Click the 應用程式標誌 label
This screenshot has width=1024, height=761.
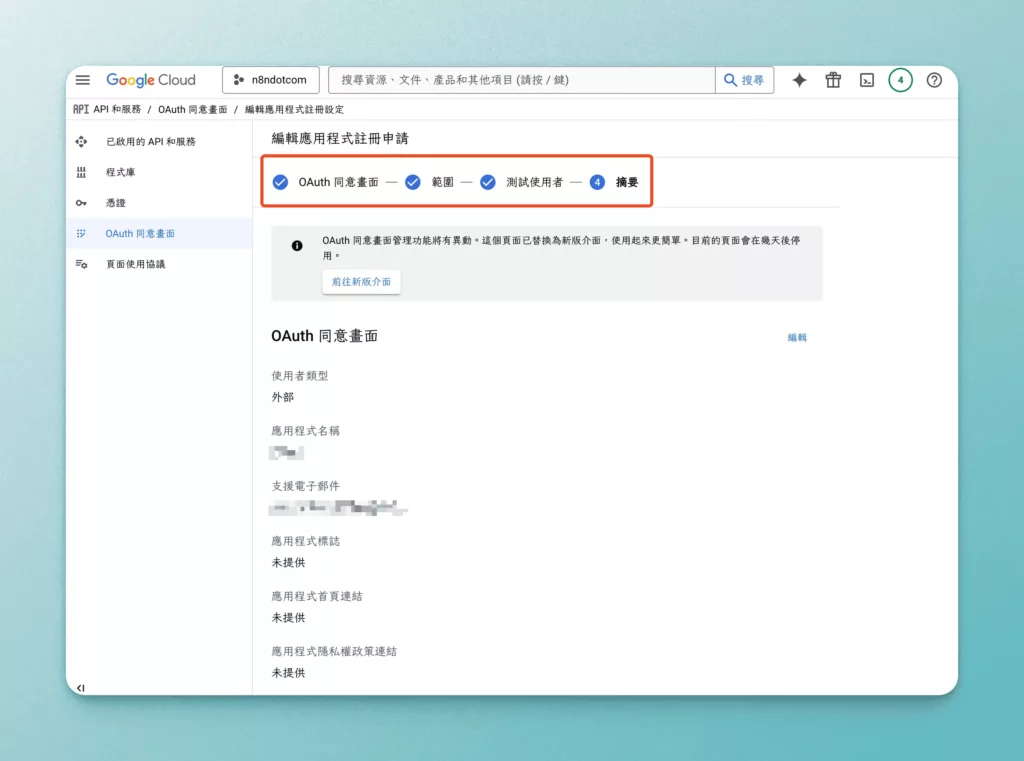(x=306, y=541)
